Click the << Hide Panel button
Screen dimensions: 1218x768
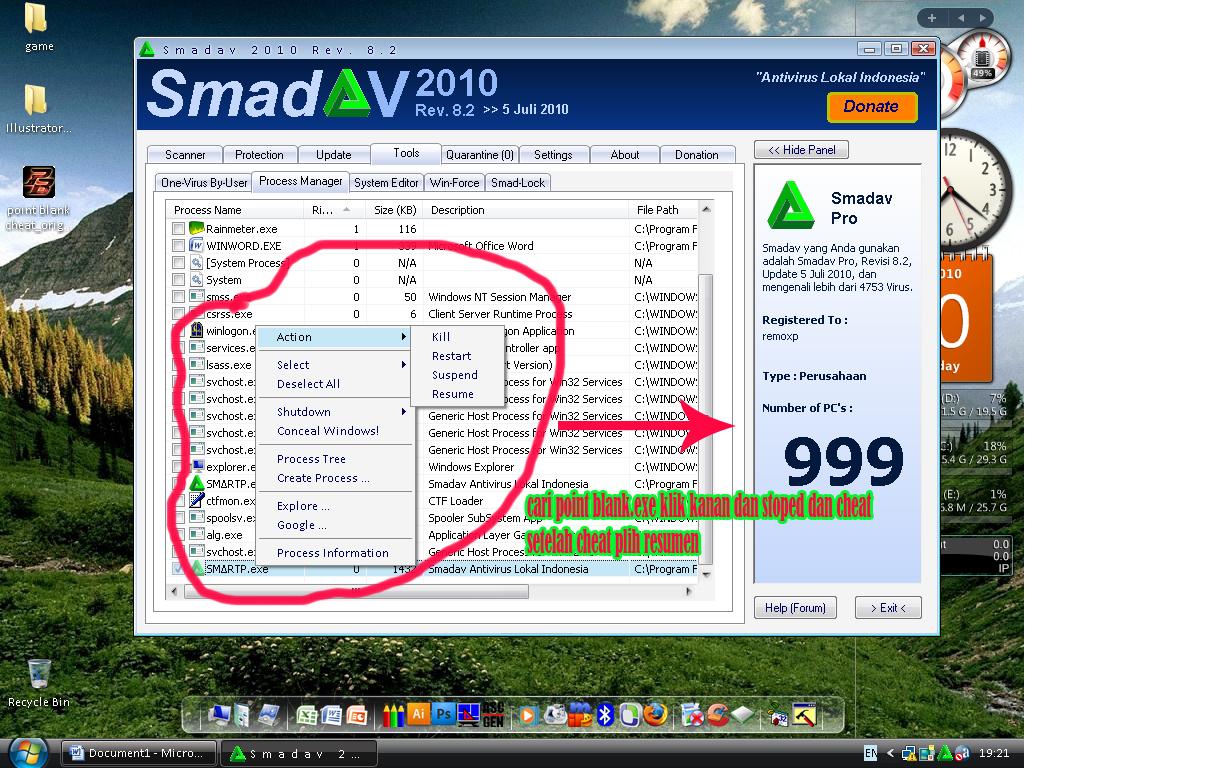[802, 150]
